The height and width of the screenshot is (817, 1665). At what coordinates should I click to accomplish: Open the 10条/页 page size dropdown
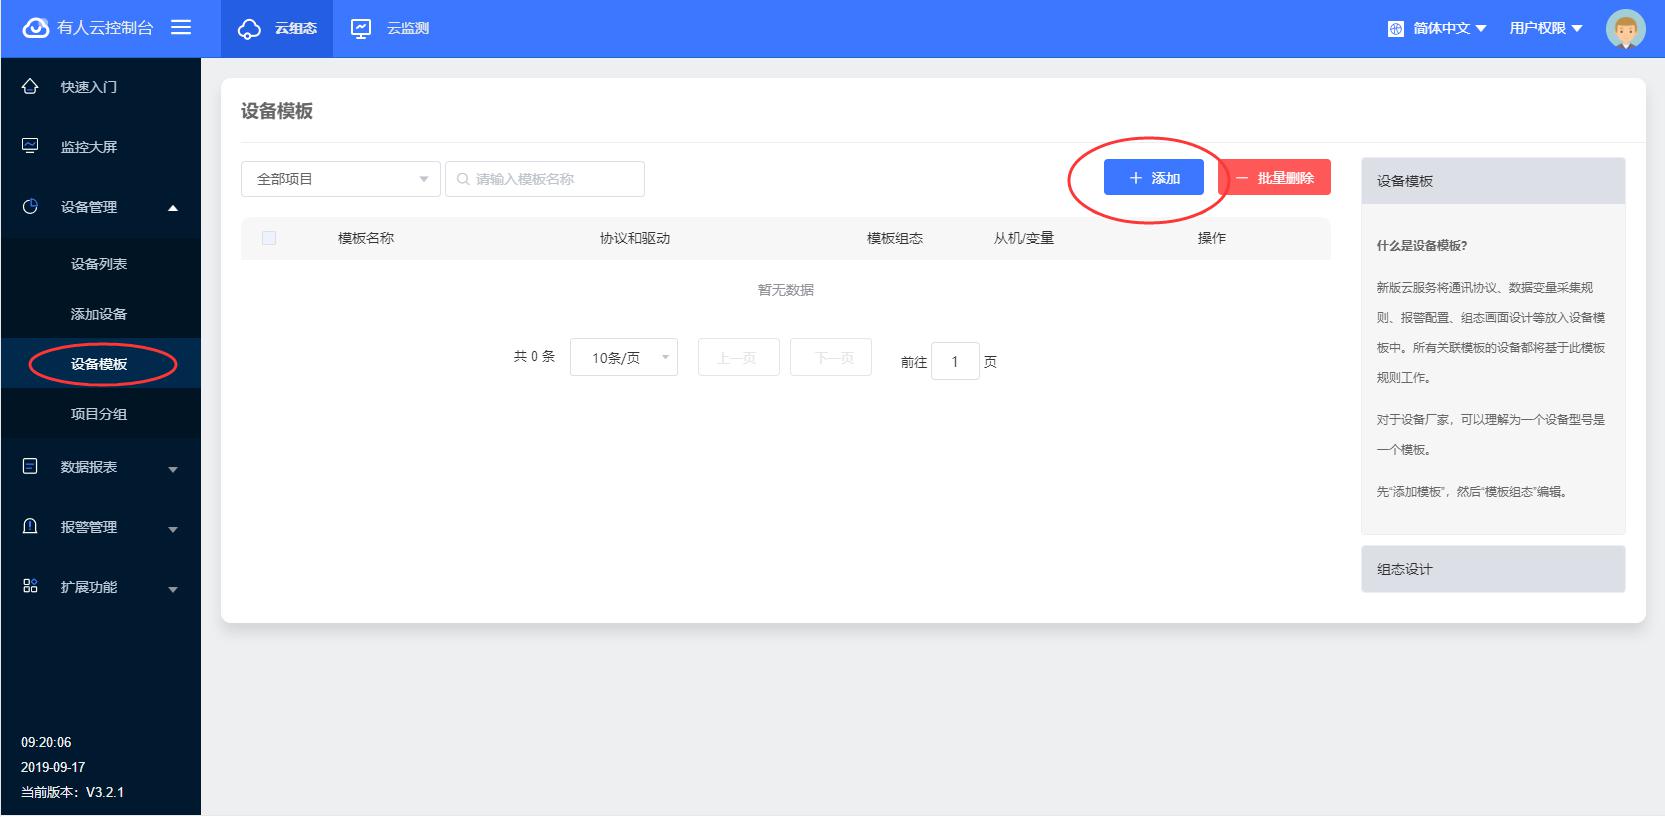pyautogui.click(x=624, y=357)
